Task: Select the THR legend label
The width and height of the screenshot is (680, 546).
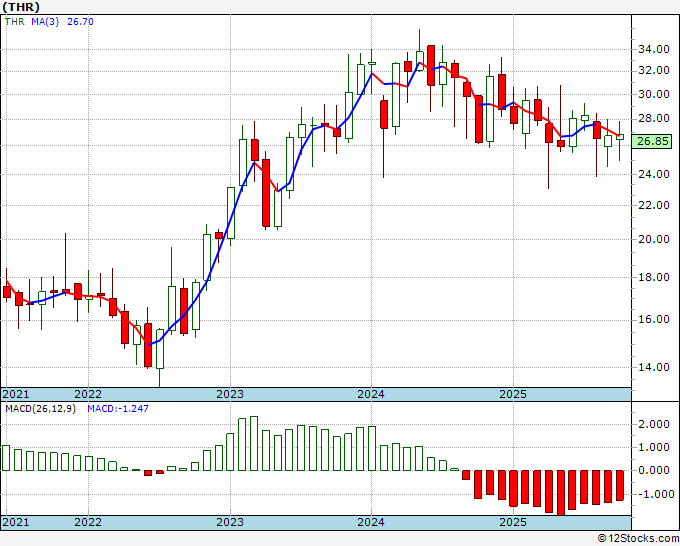Action: coord(15,22)
